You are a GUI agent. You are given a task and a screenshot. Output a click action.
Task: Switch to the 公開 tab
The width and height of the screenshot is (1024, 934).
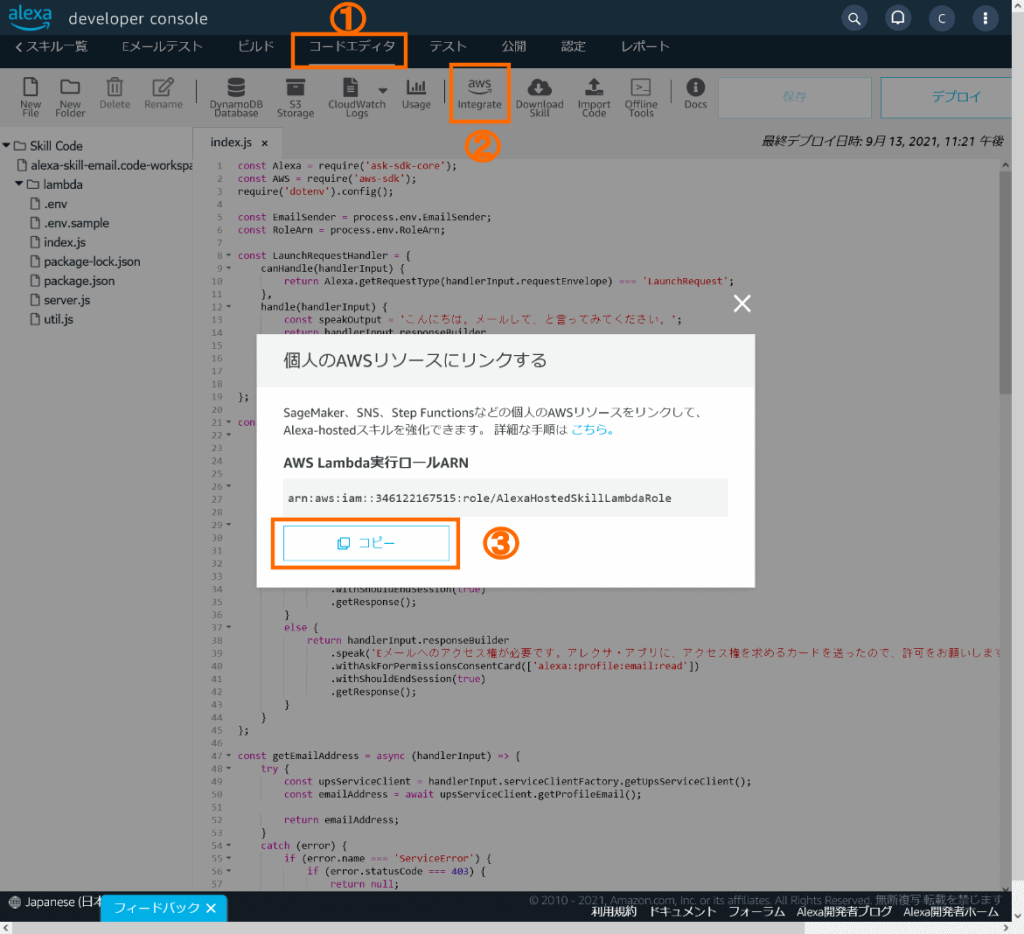coord(513,46)
